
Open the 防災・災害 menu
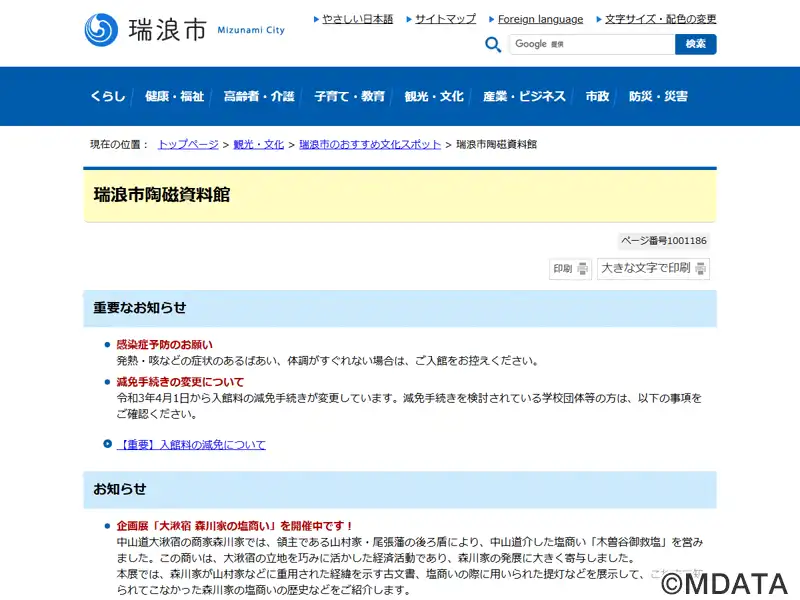coord(658,96)
